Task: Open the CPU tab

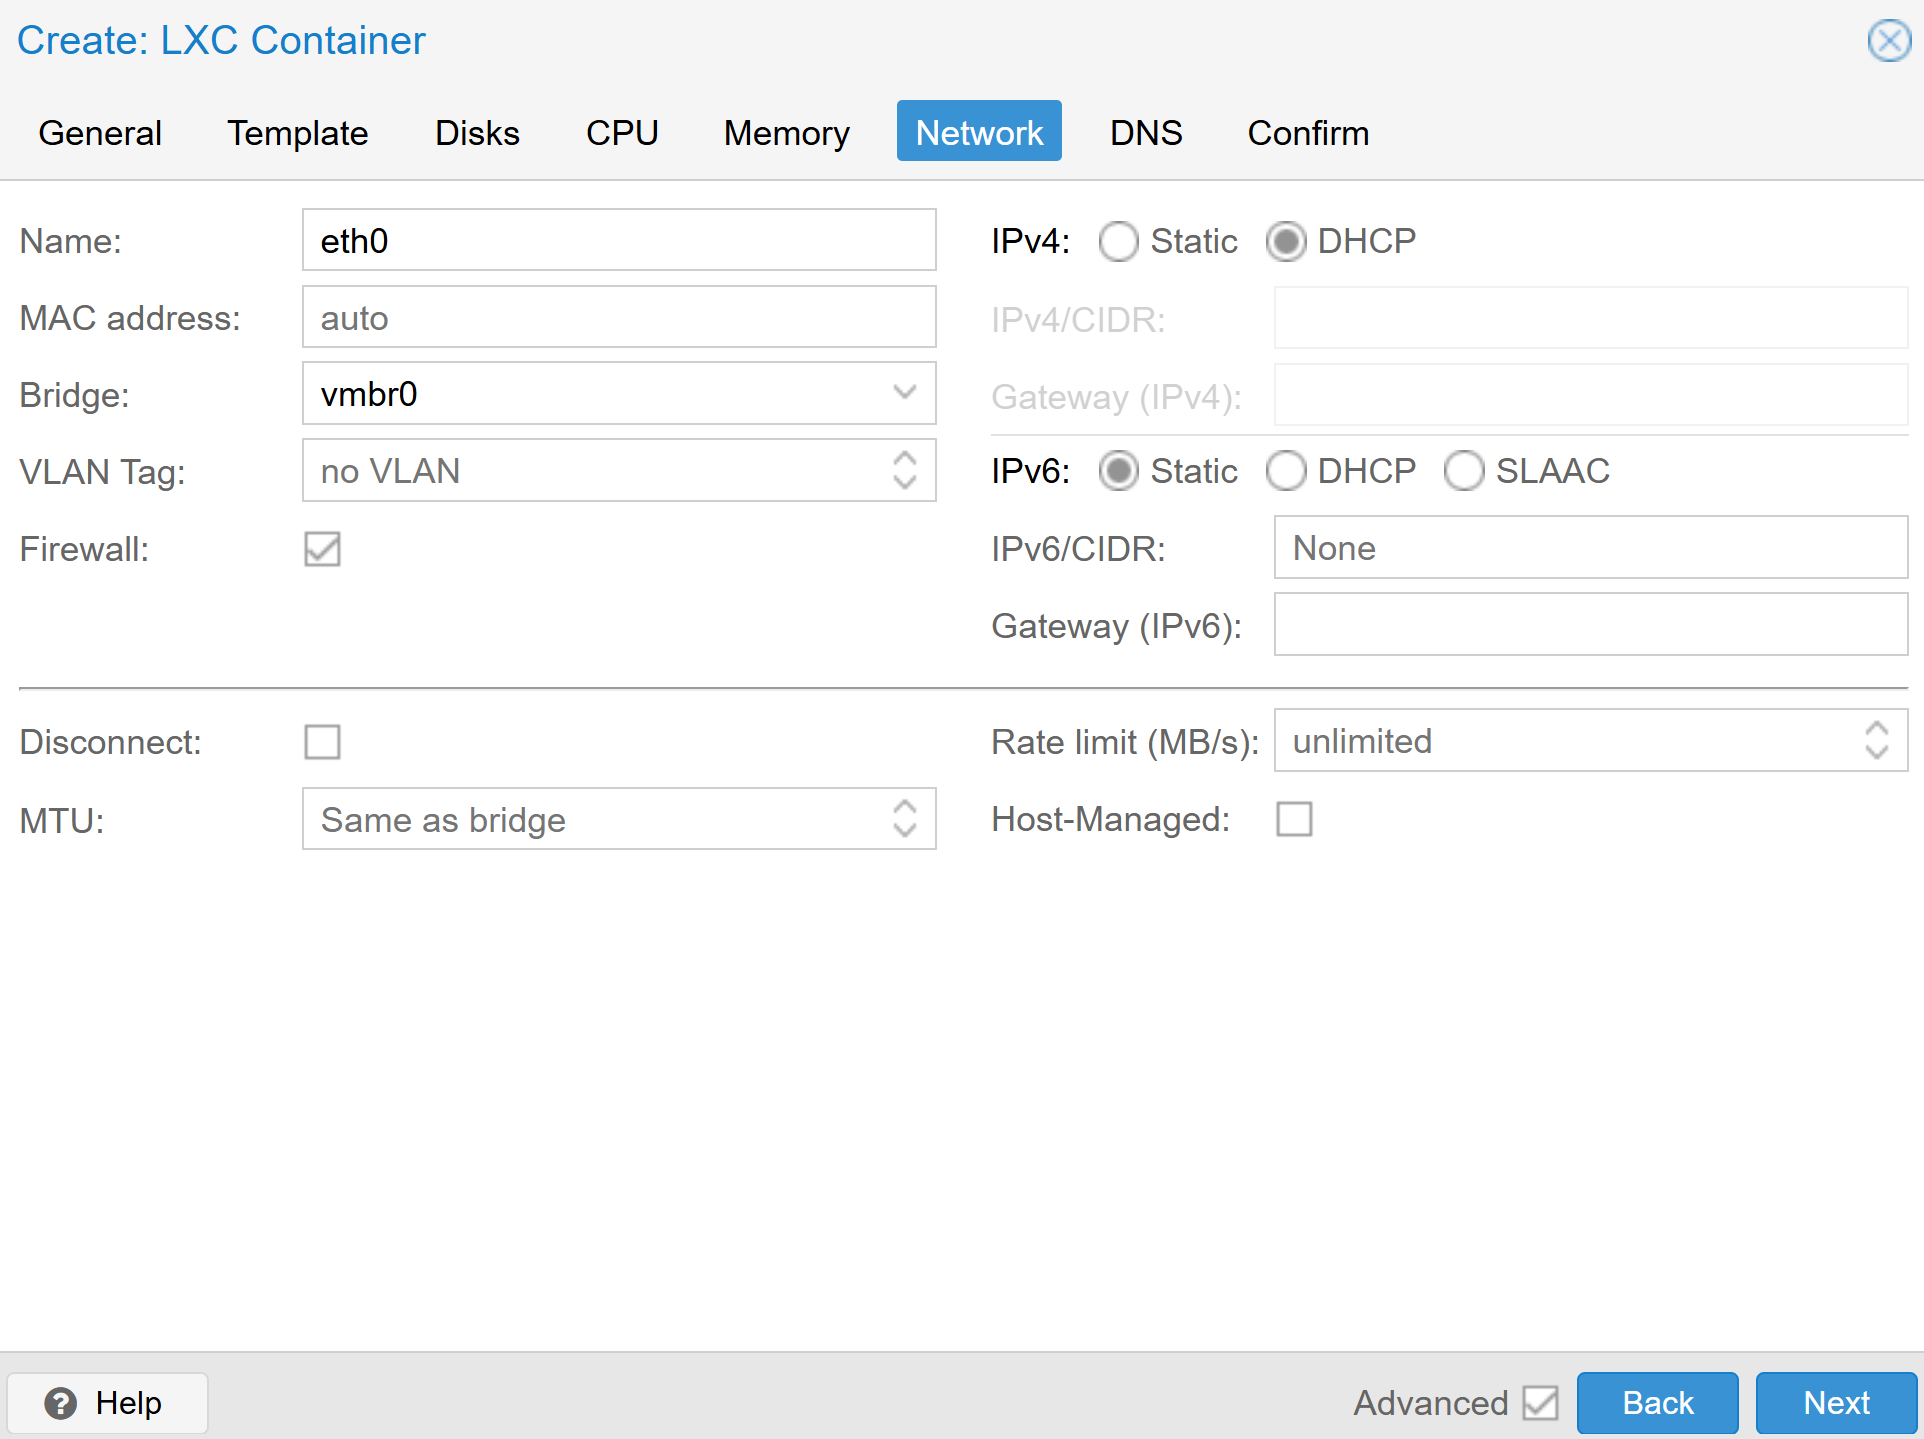Action: 622,132
